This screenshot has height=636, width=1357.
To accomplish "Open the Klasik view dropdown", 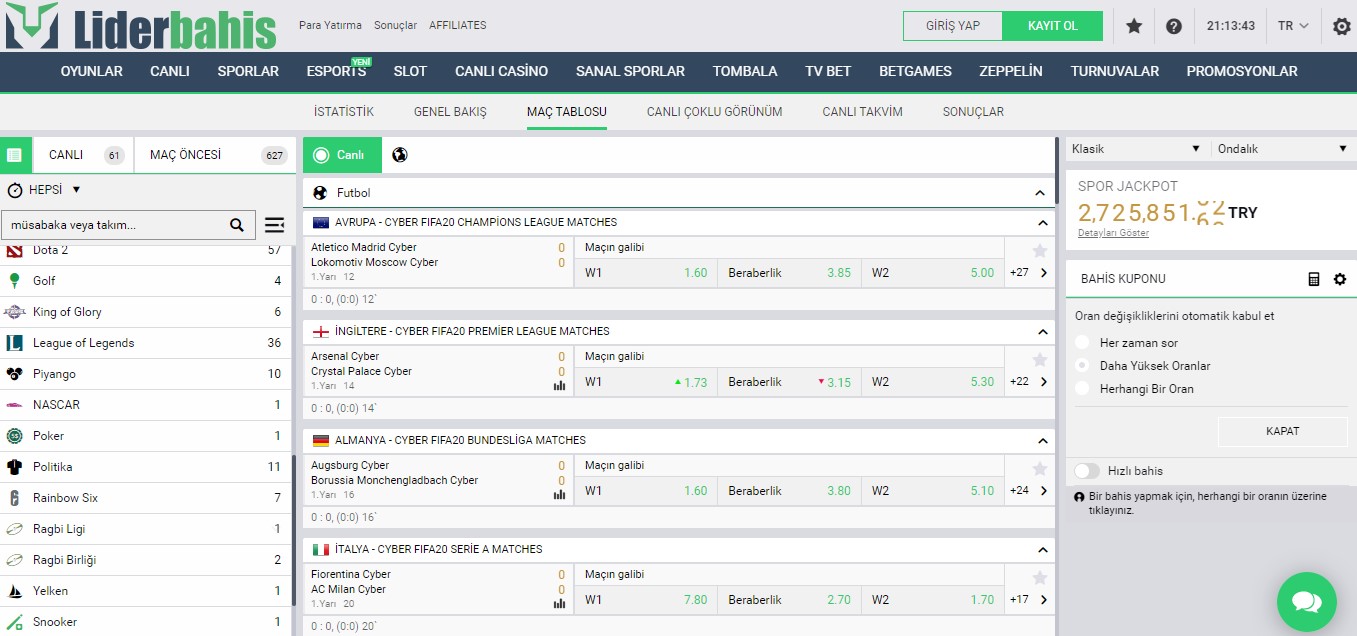I will (1136, 149).
